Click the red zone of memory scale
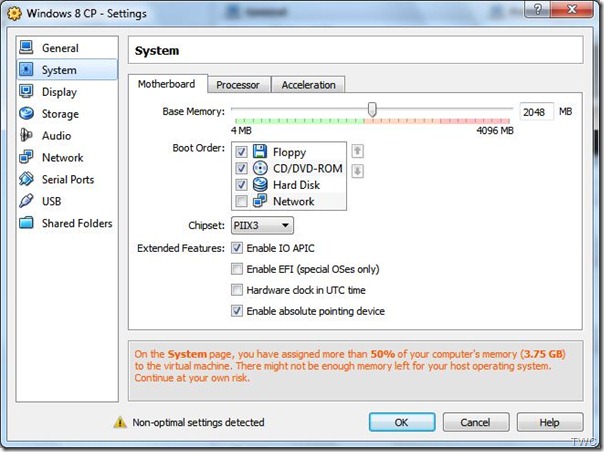Image resolution: width=604 pixels, height=452 pixels. click(x=474, y=121)
